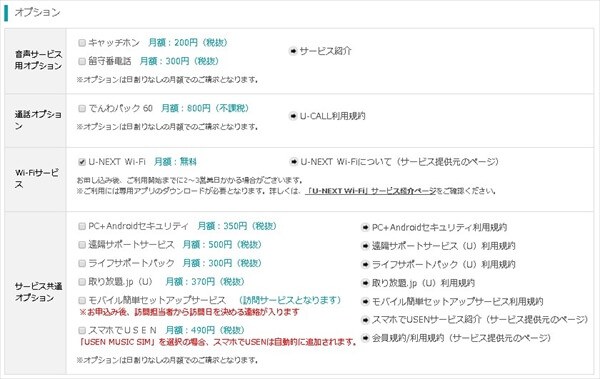Click the red「USEN MUSIC SIM」note text
Viewport: 600px width, 379px height.
click(217, 342)
